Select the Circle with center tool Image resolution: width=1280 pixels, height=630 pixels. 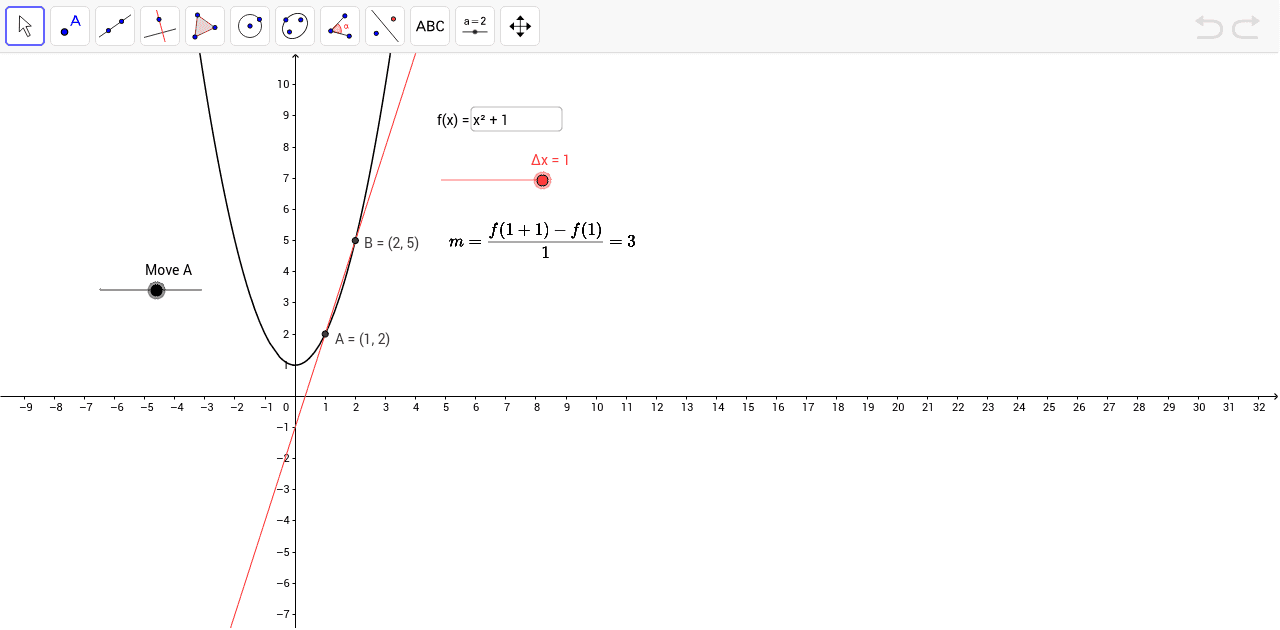click(250, 26)
